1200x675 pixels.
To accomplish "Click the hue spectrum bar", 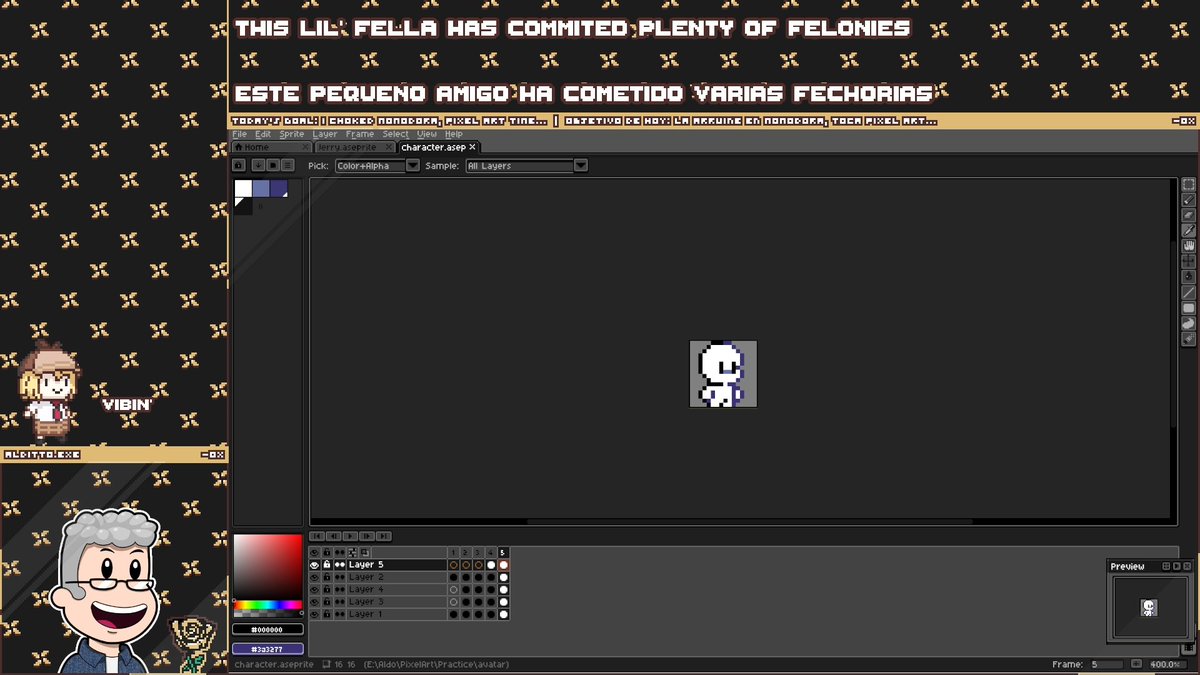I will tap(268, 605).
